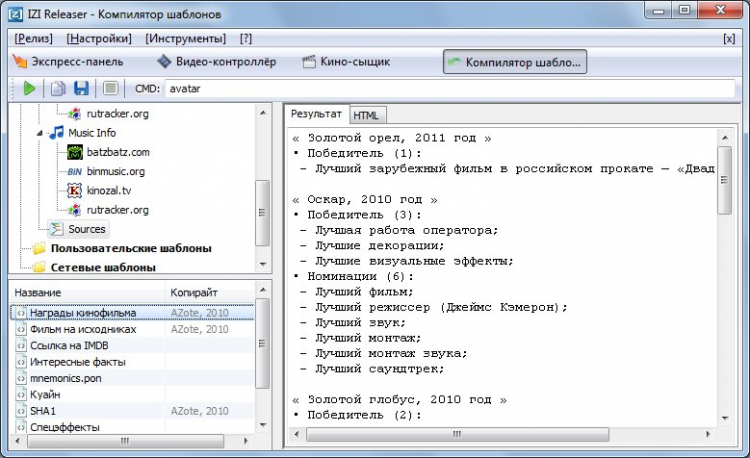Click the tree panel vertical scrollbar thumb

262,213
